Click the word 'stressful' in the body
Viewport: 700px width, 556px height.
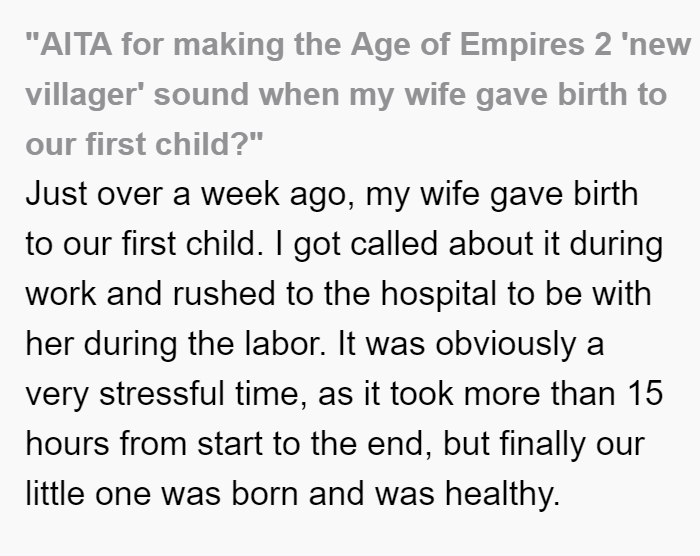162,394
